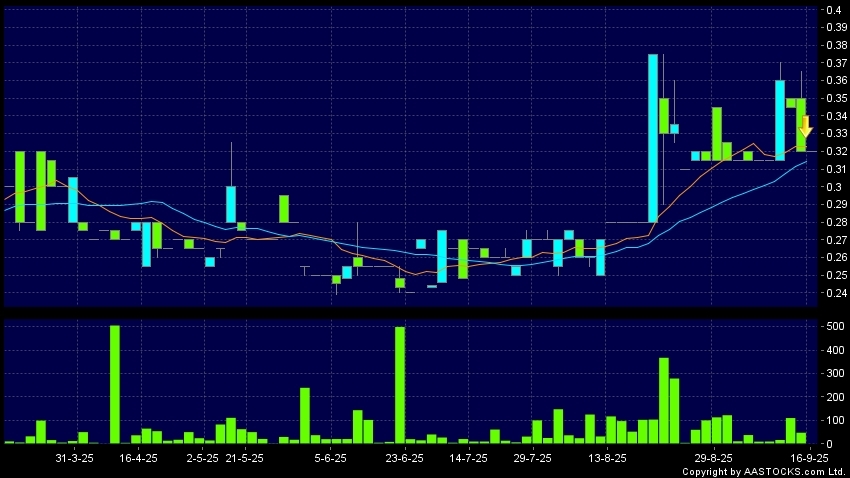
Task: Click the 0.32 price axis label
Action: coord(837,151)
